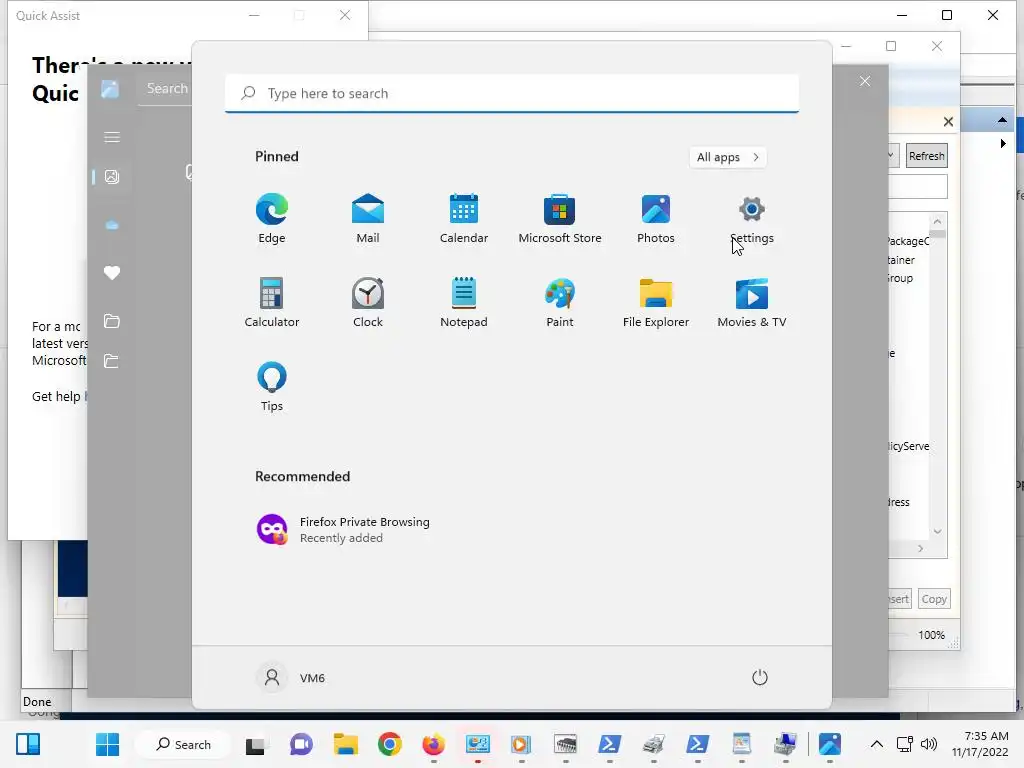Open the VM6 user account menu

[291, 677]
